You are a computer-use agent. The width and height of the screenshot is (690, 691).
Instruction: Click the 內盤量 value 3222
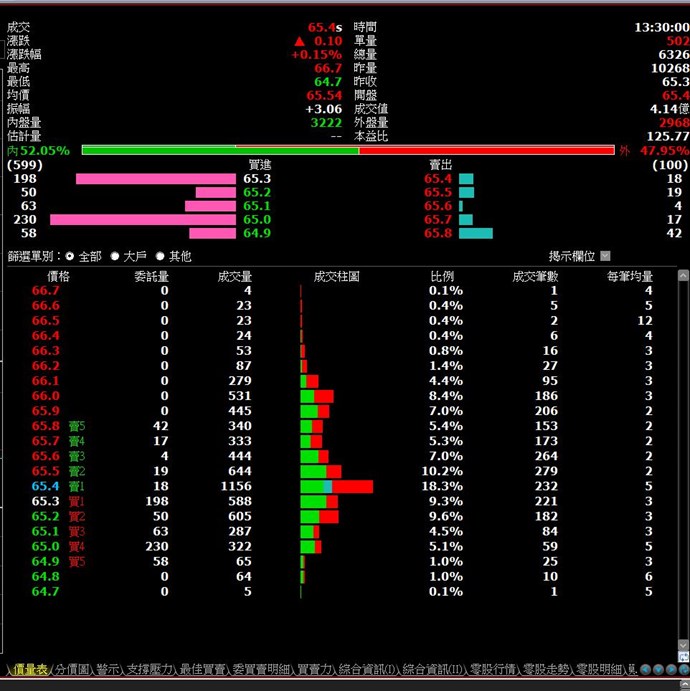326,123
